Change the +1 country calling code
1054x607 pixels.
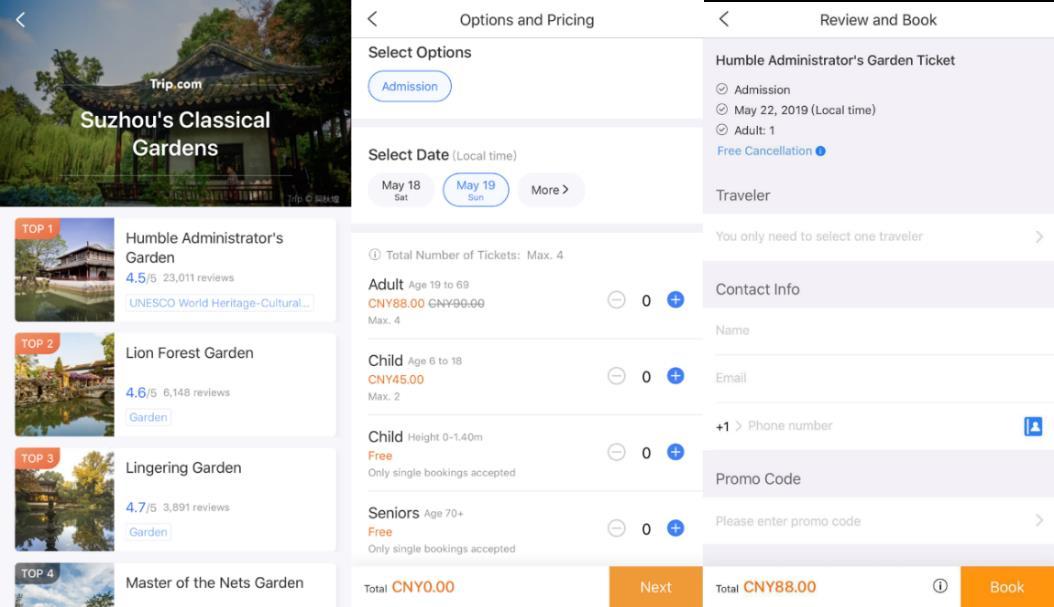pyautogui.click(x=729, y=426)
